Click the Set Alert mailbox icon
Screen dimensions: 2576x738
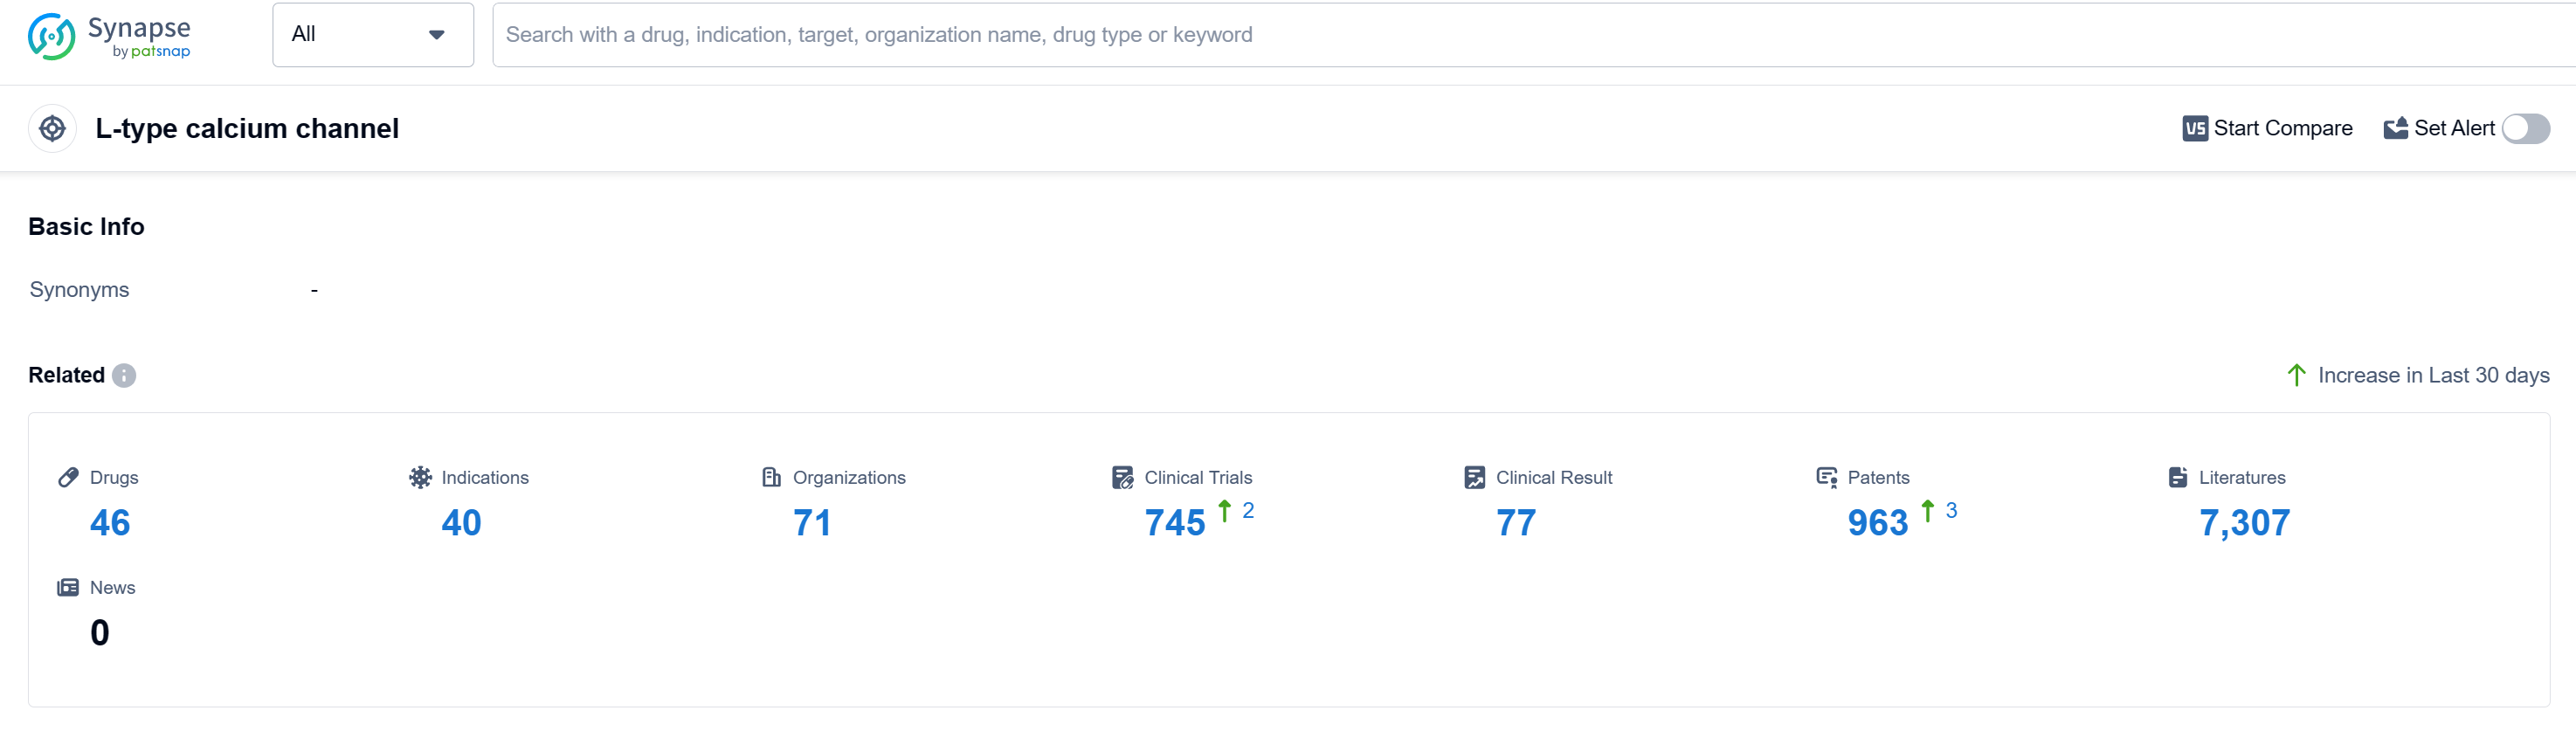click(2395, 129)
